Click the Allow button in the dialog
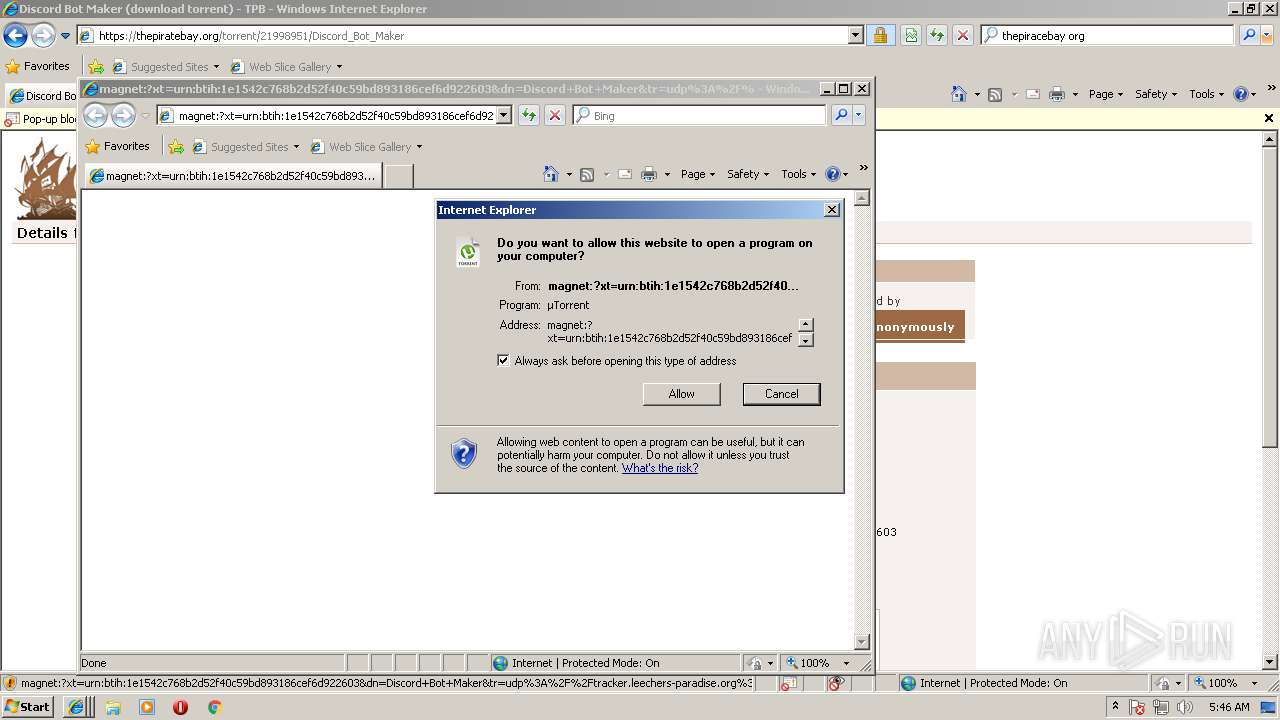This screenshot has height=720, width=1280. pos(681,394)
